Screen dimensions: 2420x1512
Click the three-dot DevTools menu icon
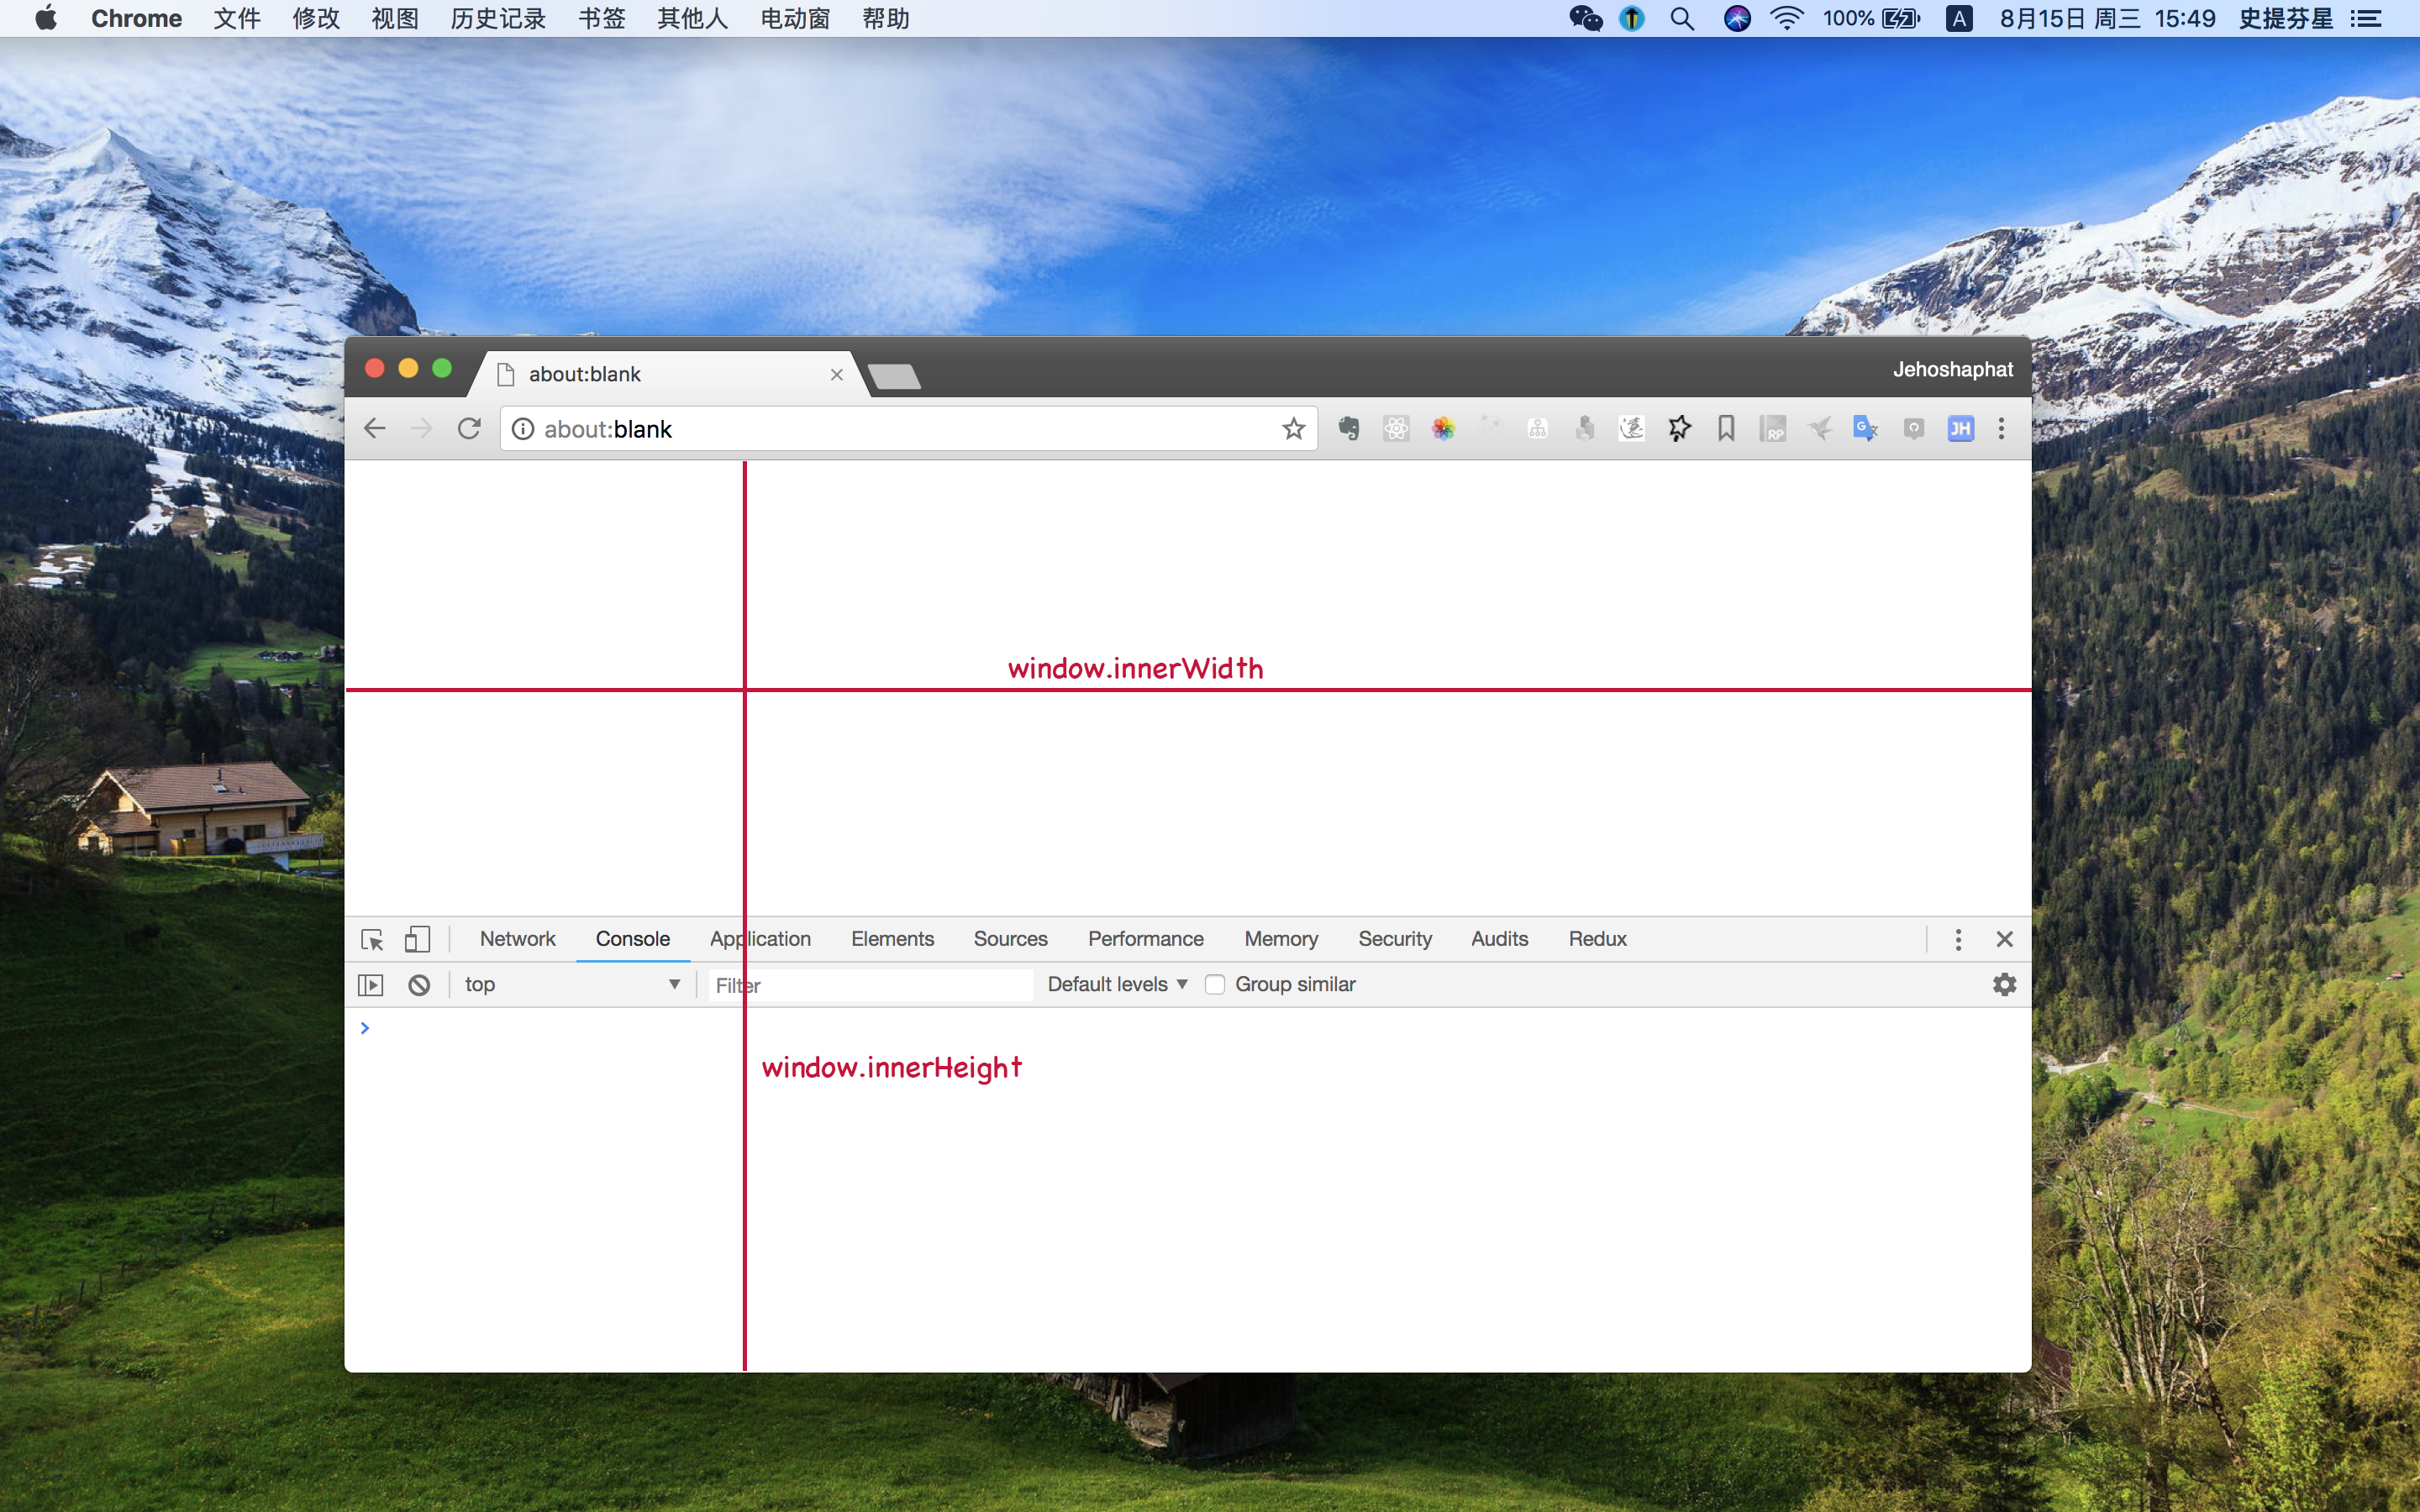[1956, 939]
